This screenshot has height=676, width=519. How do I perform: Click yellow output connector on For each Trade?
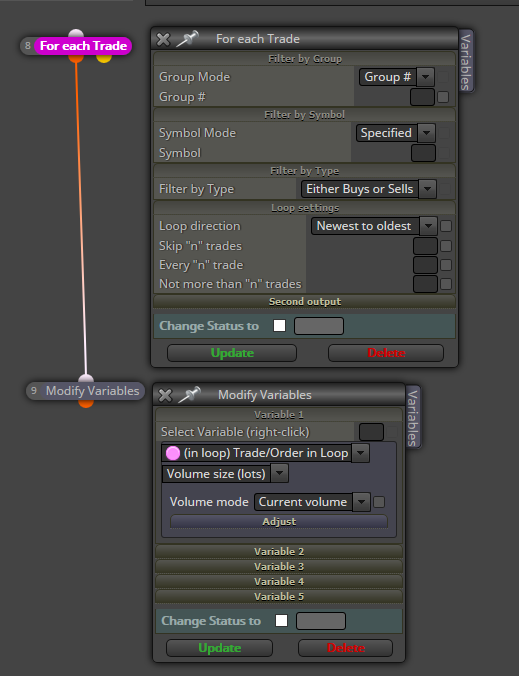(104, 58)
